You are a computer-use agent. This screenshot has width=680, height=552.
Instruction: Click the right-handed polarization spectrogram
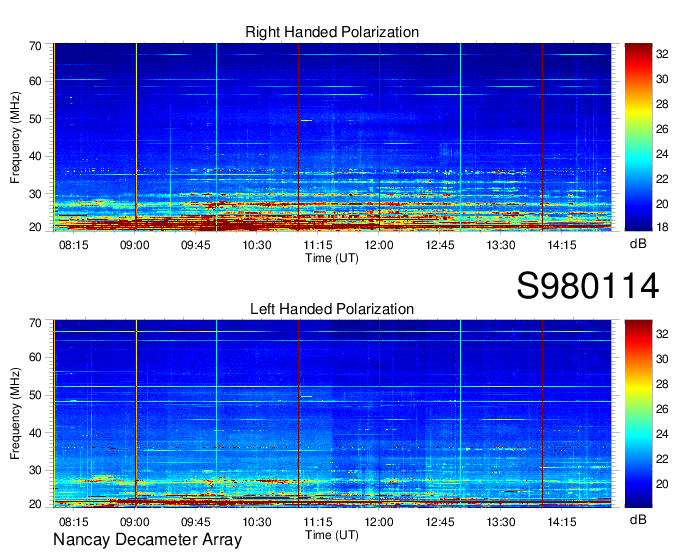pyautogui.click(x=332, y=137)
